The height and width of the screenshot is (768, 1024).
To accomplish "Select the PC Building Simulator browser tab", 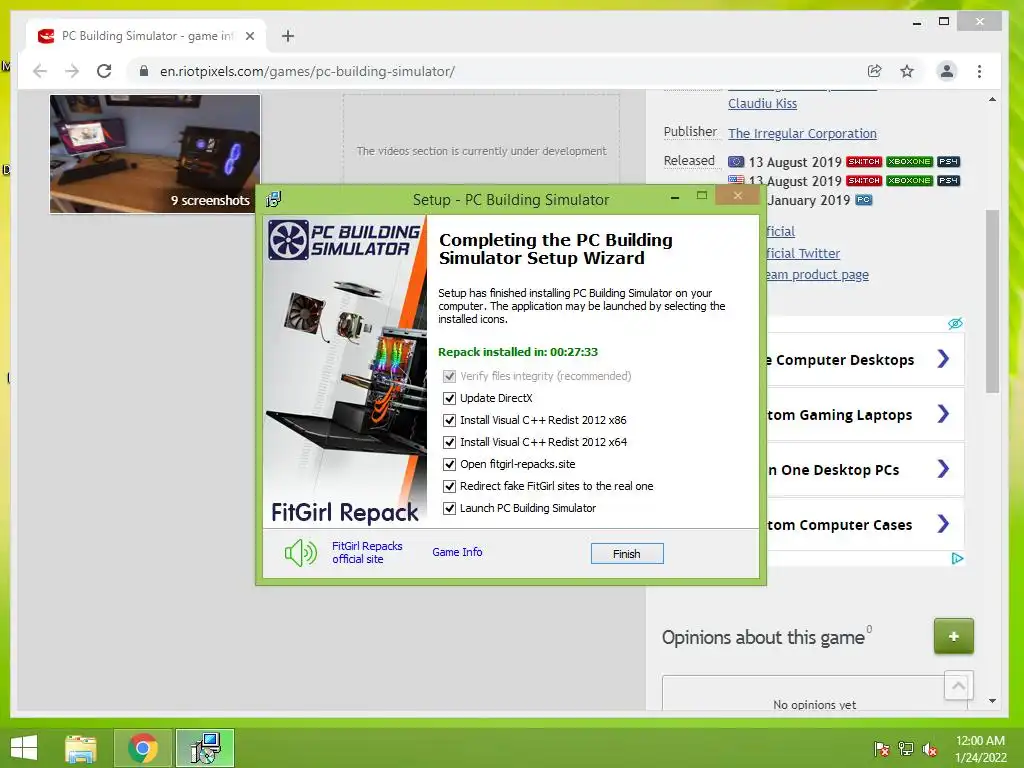I will coord(146,36).
